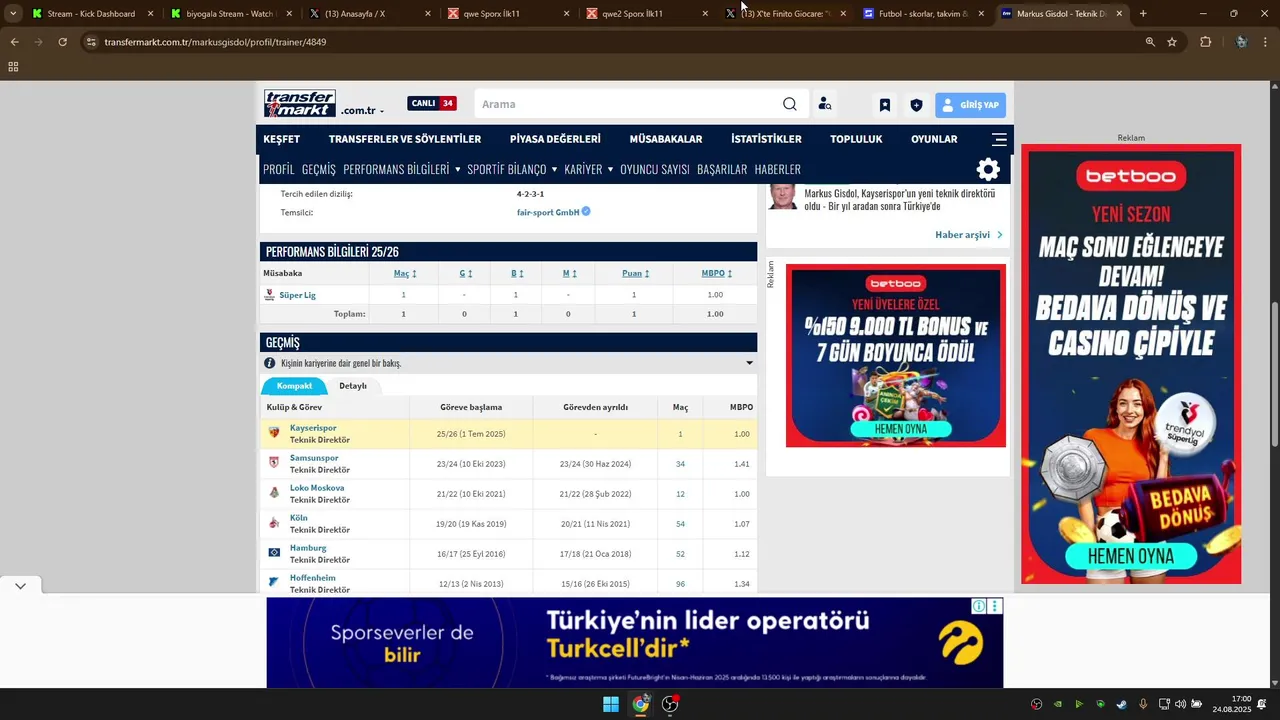Open the Samsunspor club link
The image size is (1280, 720).
tap(314, 458)
